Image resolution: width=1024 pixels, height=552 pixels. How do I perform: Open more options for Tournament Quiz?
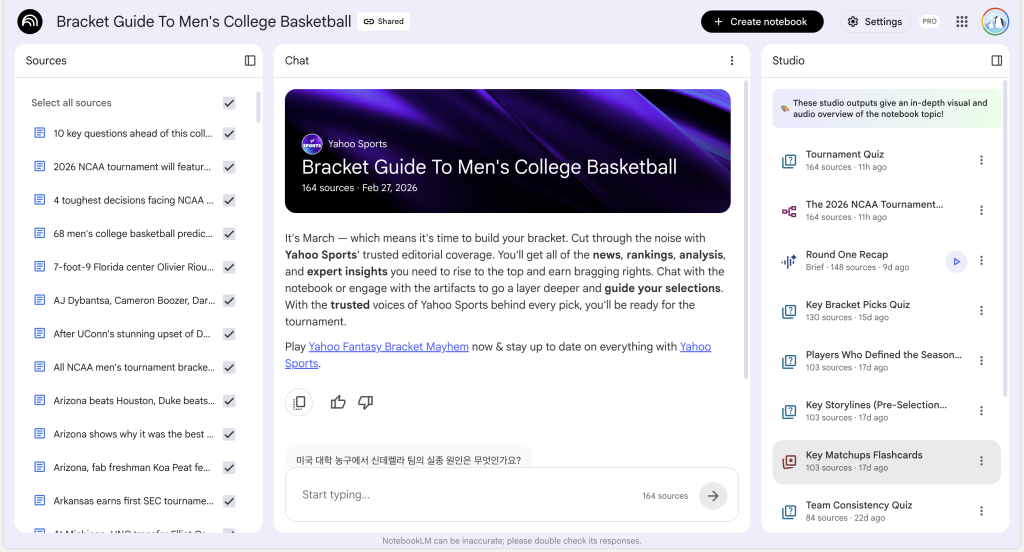point(981,160)
